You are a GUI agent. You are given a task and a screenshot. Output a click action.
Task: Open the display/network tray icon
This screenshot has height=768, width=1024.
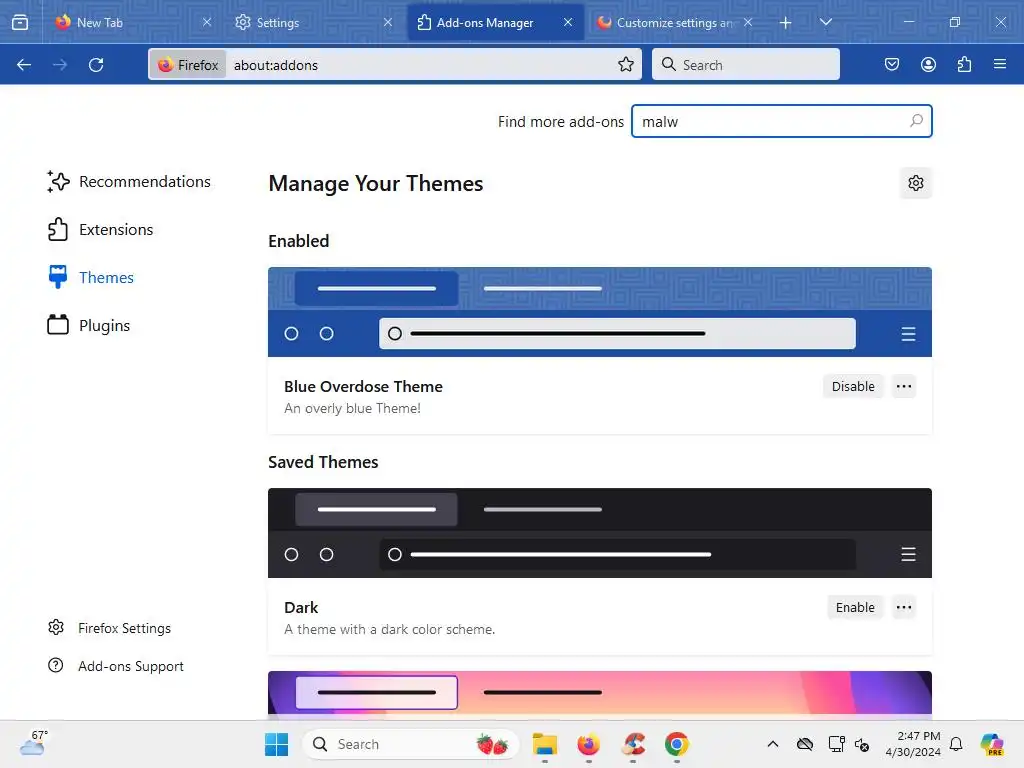pos(836,744)
